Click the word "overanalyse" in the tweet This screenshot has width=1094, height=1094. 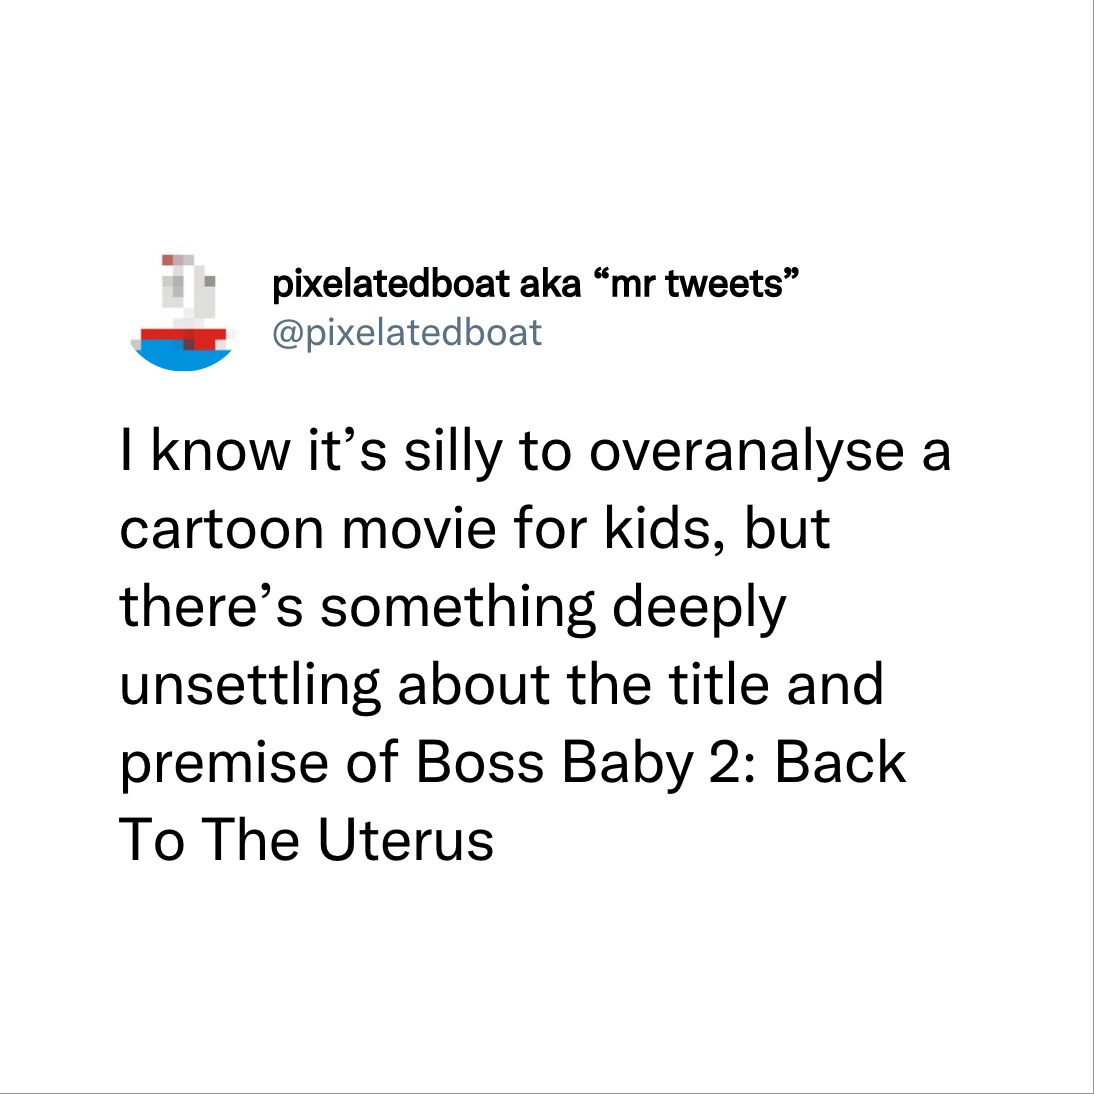(x=747, y=454)
